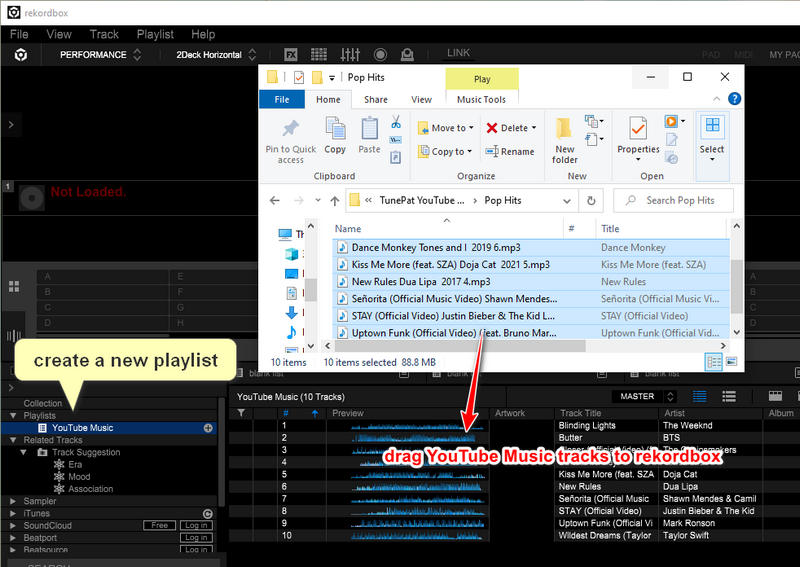The height and width of the screenshot is (567, 800).
Task: Expand the SoundCloud tree node
Action: (x=13, y=526)
